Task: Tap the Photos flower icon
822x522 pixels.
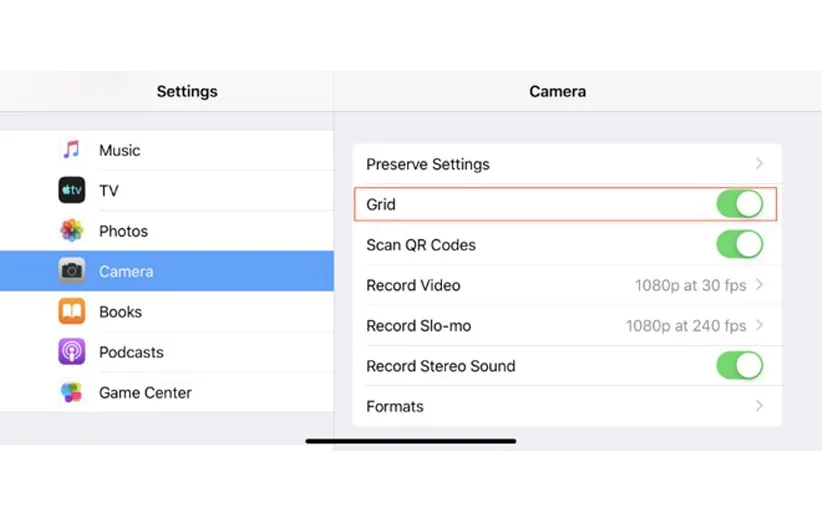Action: pyautogui.click(x=71, y=231)
